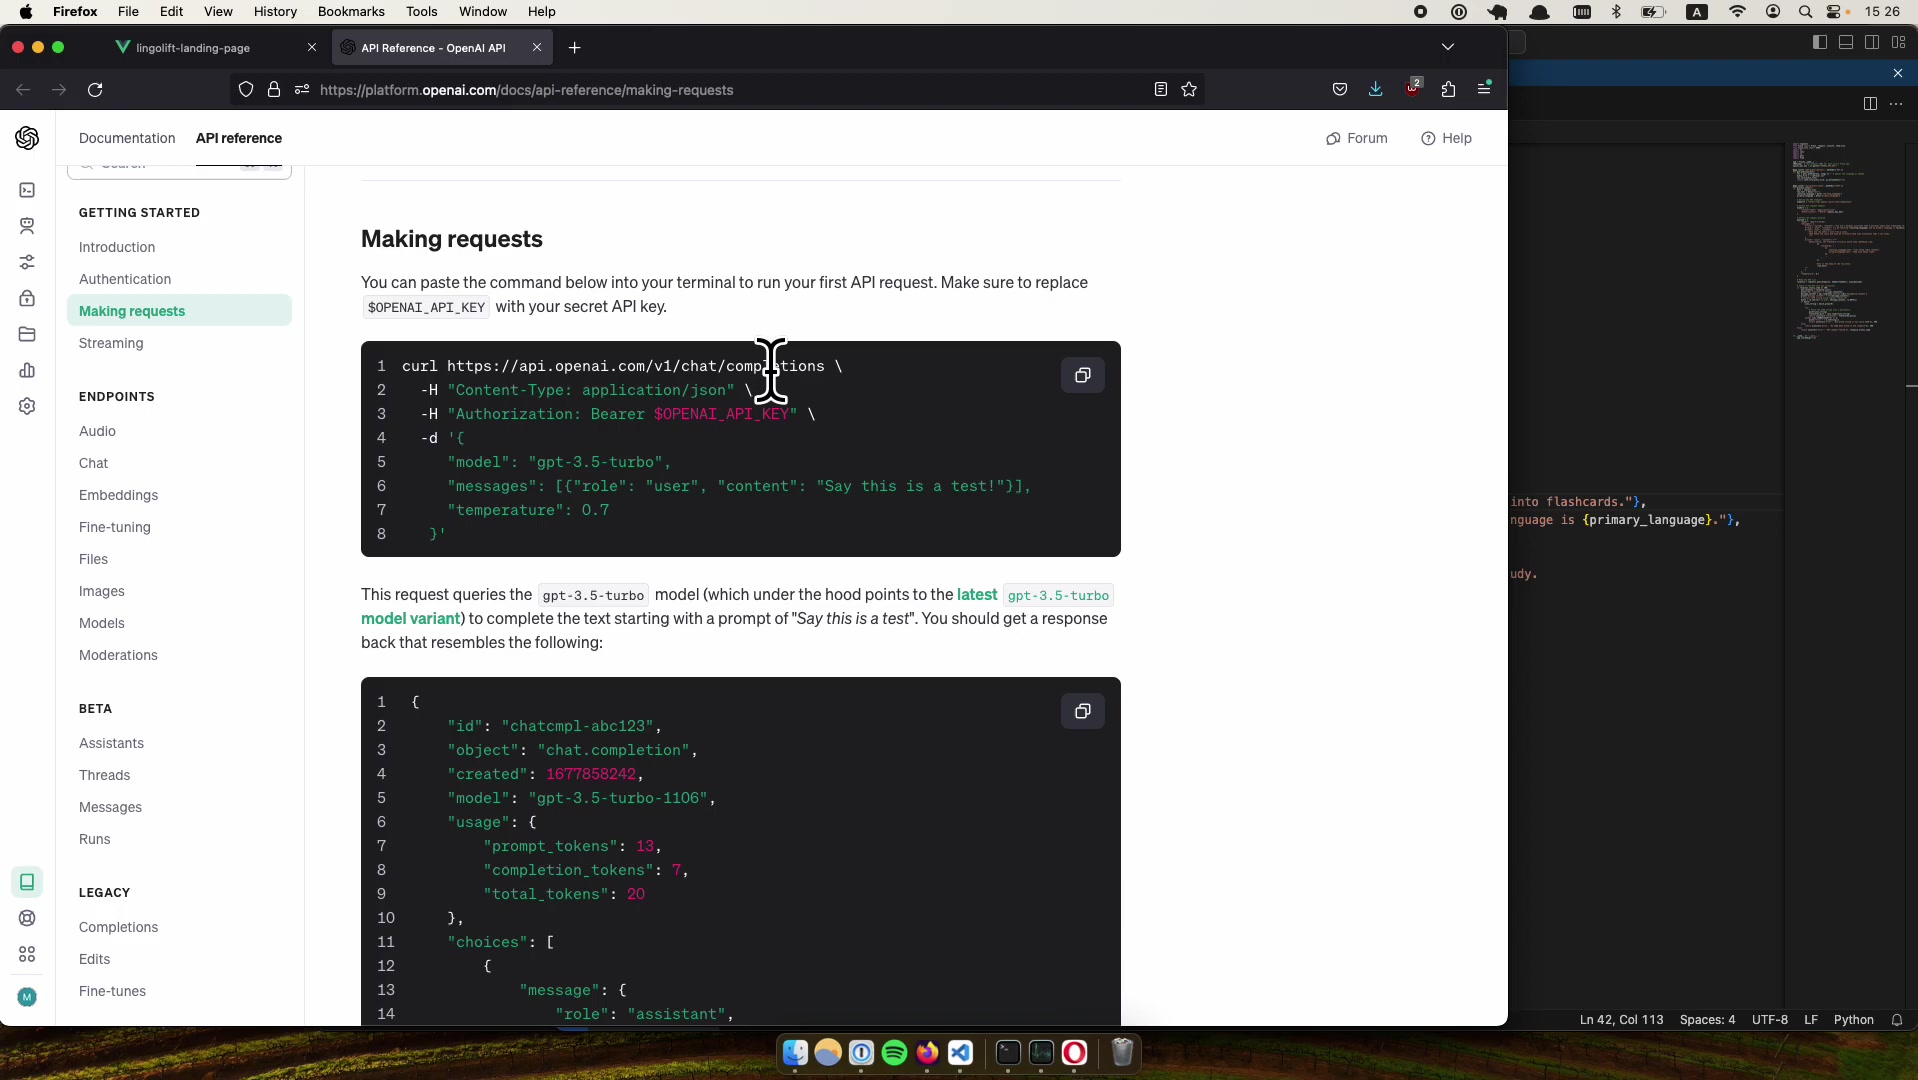Open the Firefox tab list chevron
This screenshot has height=1080, width=1918.
coord(1448,47)
